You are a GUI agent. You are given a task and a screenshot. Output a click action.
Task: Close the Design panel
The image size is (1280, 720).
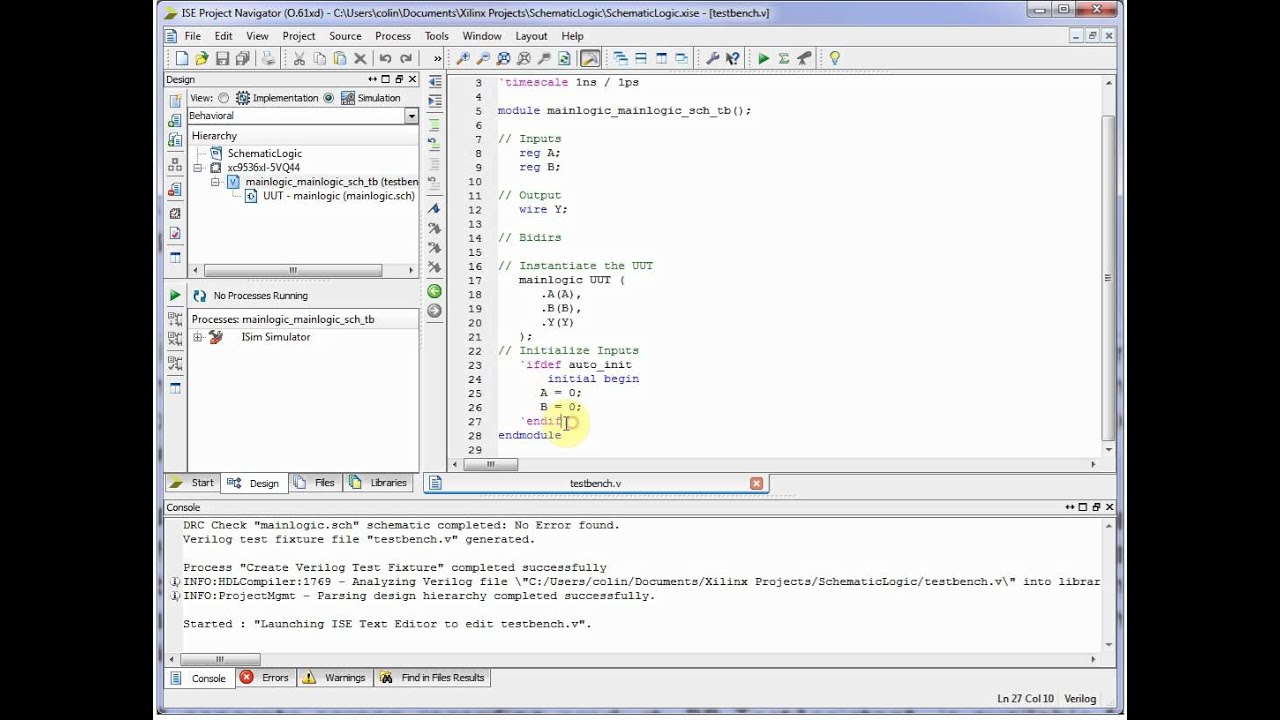412,80
